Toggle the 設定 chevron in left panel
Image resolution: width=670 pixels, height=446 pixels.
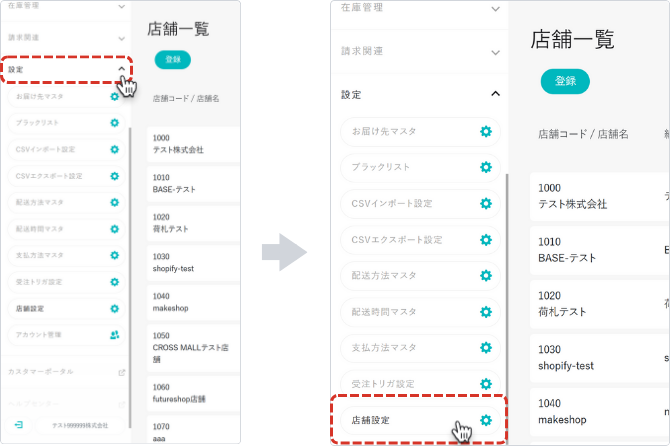click(x=121, y=69)
